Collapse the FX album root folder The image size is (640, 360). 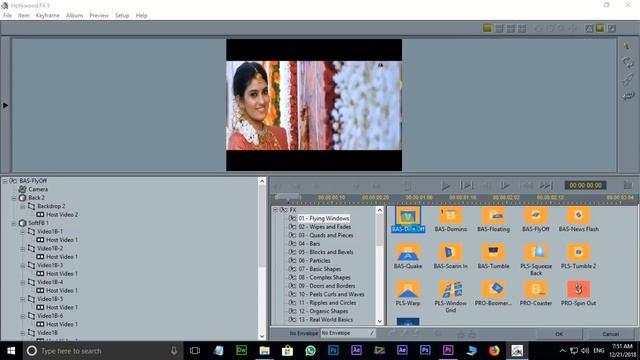coord(276,210)
